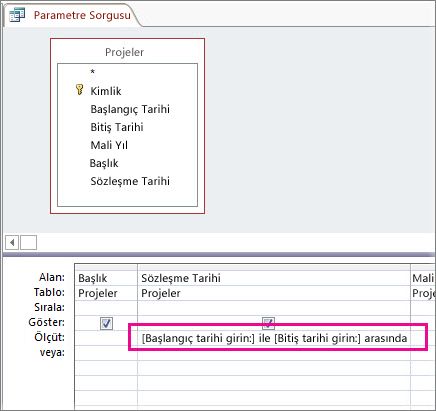Viewport: 436px width, 411px height.
Task: Click Projeler table cell under Başlık
Action: (106, 293)
